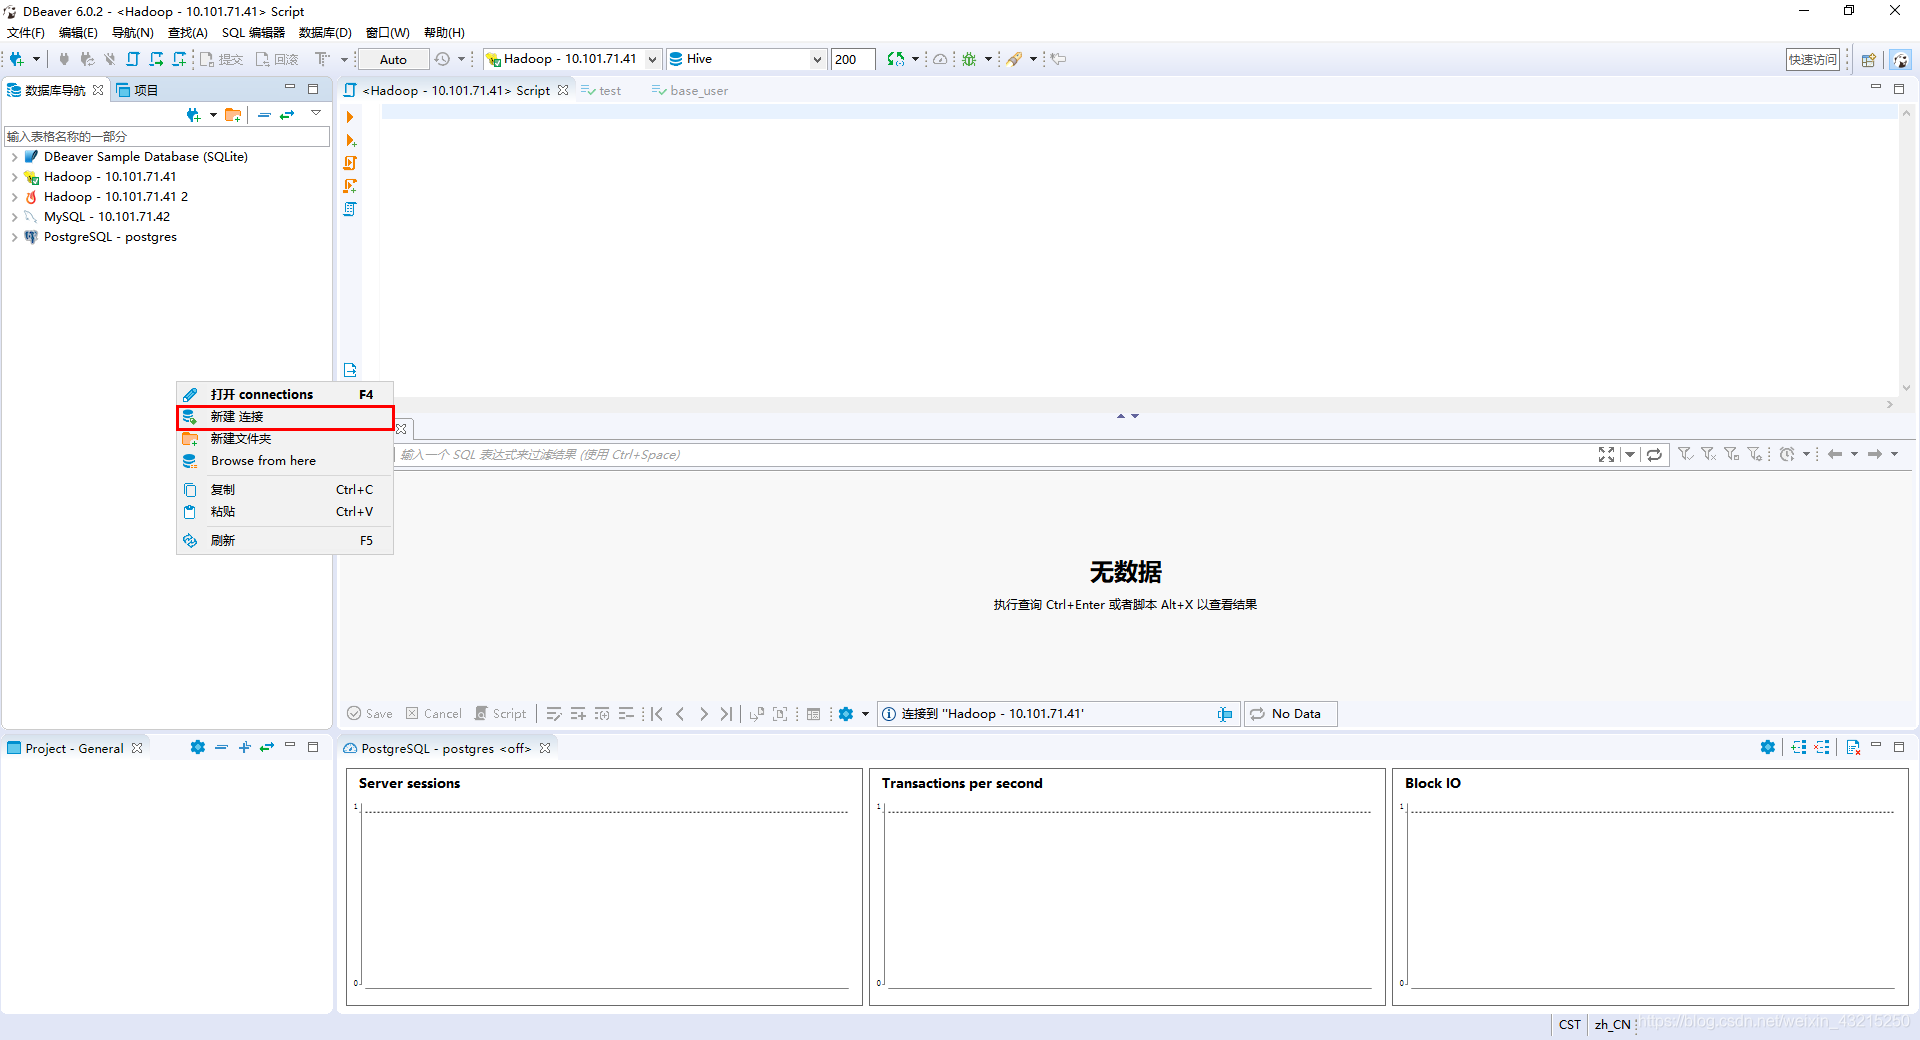Click the refresh results icon in filter bar
Viewport: 1920px width, 1040px height.
tap(1654, 454)
